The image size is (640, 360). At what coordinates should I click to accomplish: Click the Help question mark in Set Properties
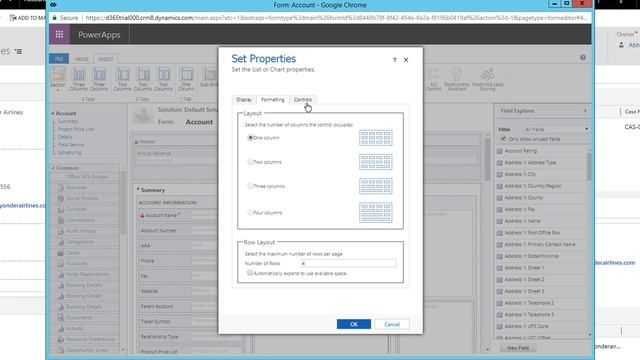pos(394,60)
